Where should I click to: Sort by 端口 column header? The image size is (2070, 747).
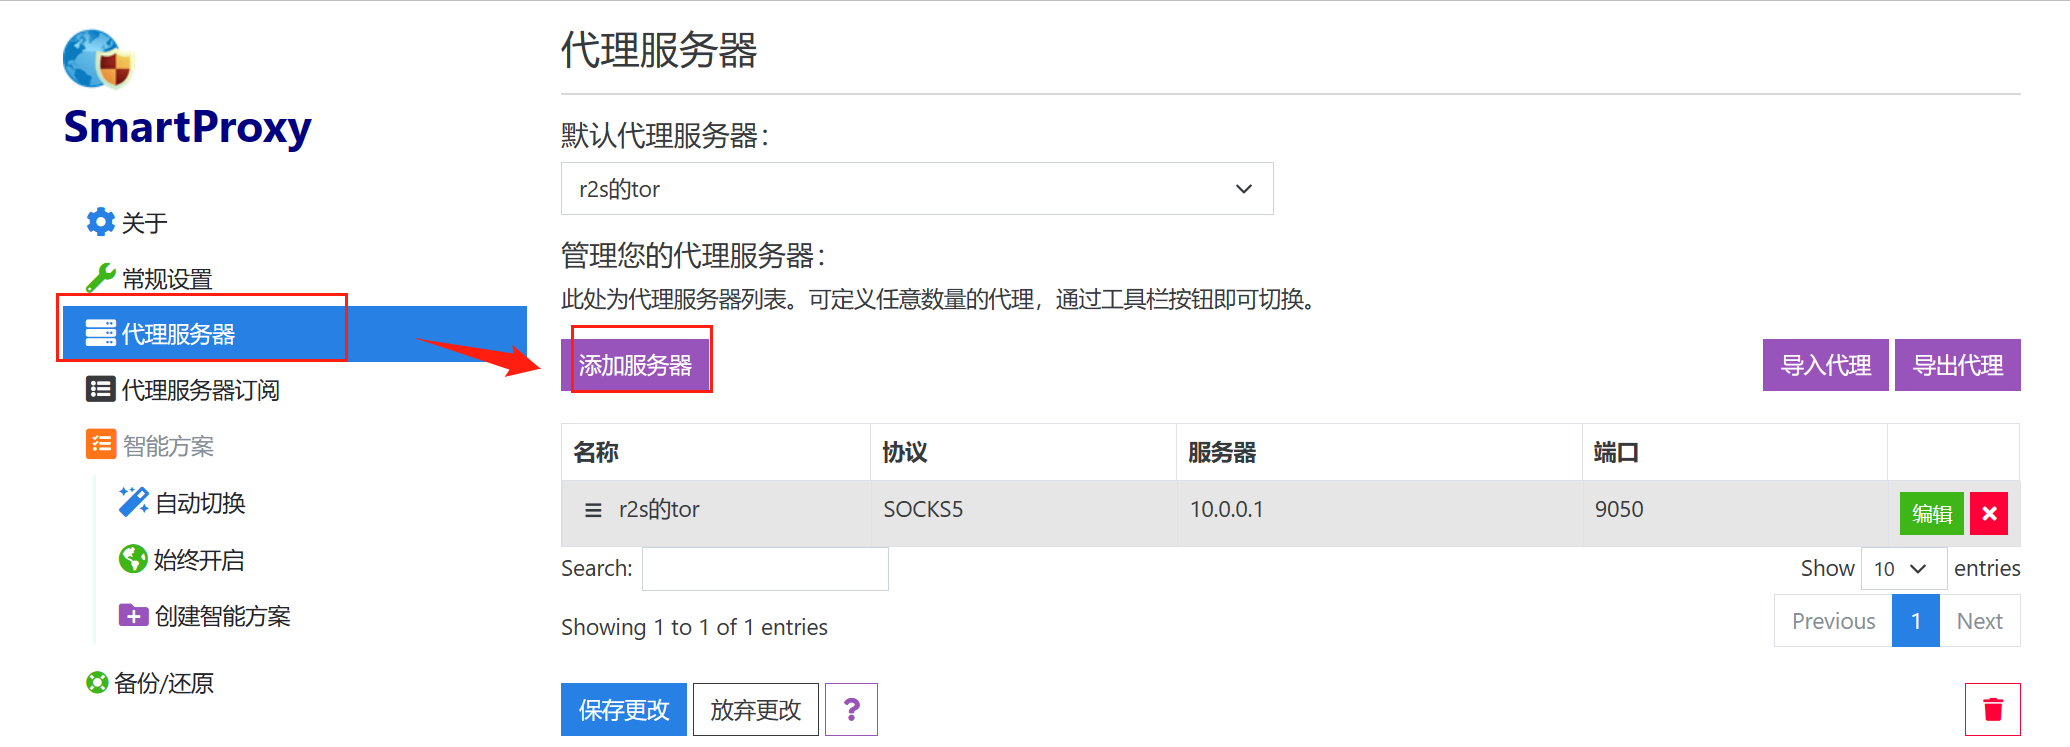pos(1735,452)
